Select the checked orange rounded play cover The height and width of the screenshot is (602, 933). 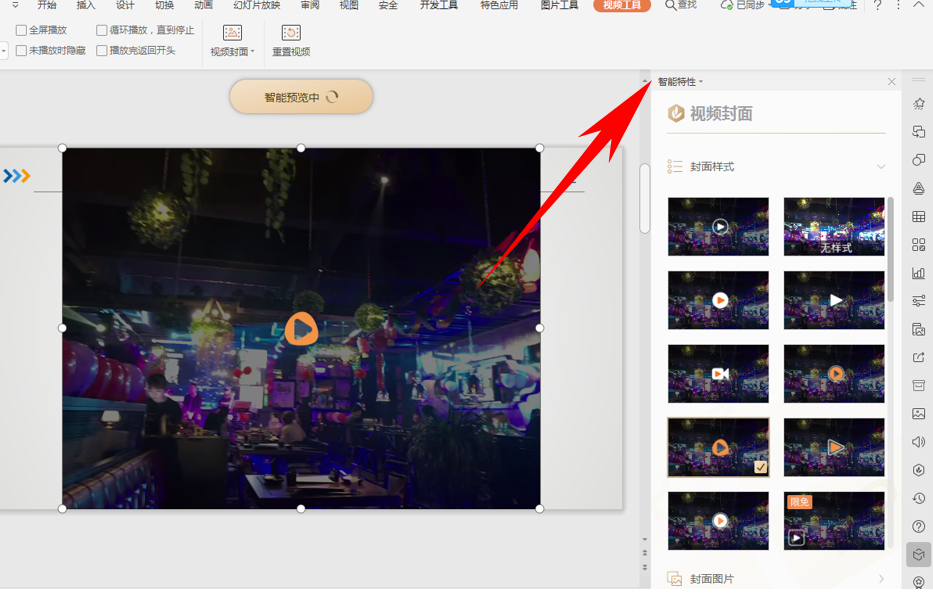pos(718,447)
